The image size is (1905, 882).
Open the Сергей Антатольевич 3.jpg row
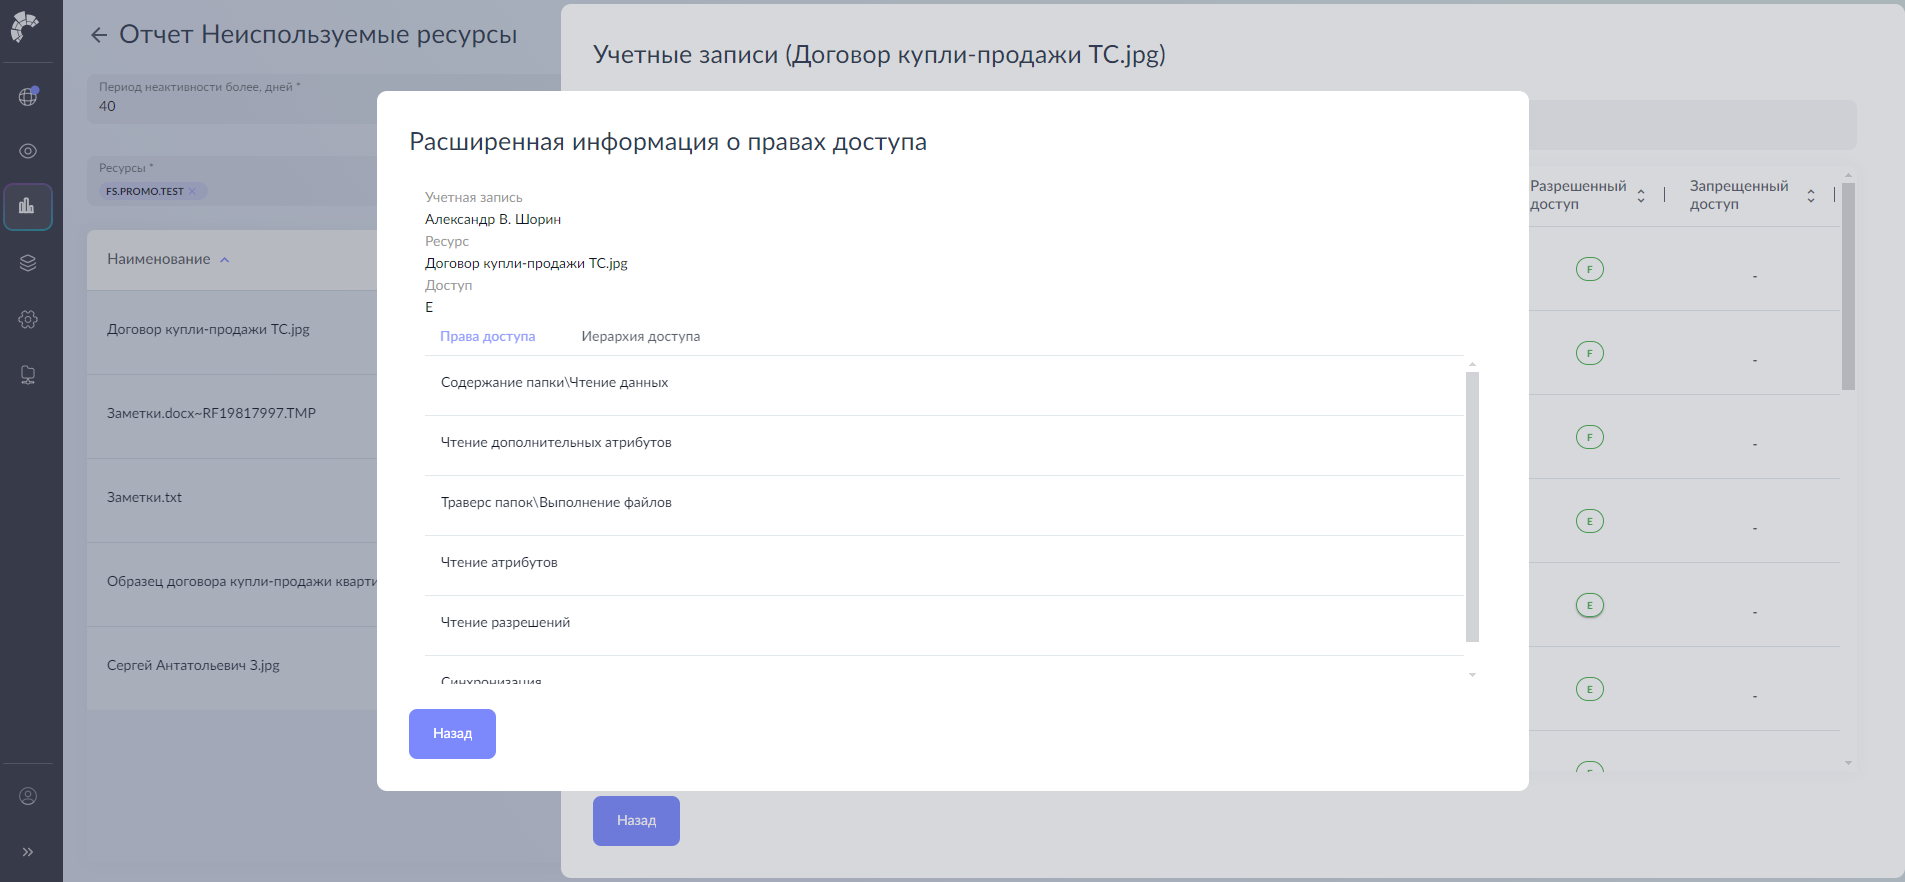[232, 669]
